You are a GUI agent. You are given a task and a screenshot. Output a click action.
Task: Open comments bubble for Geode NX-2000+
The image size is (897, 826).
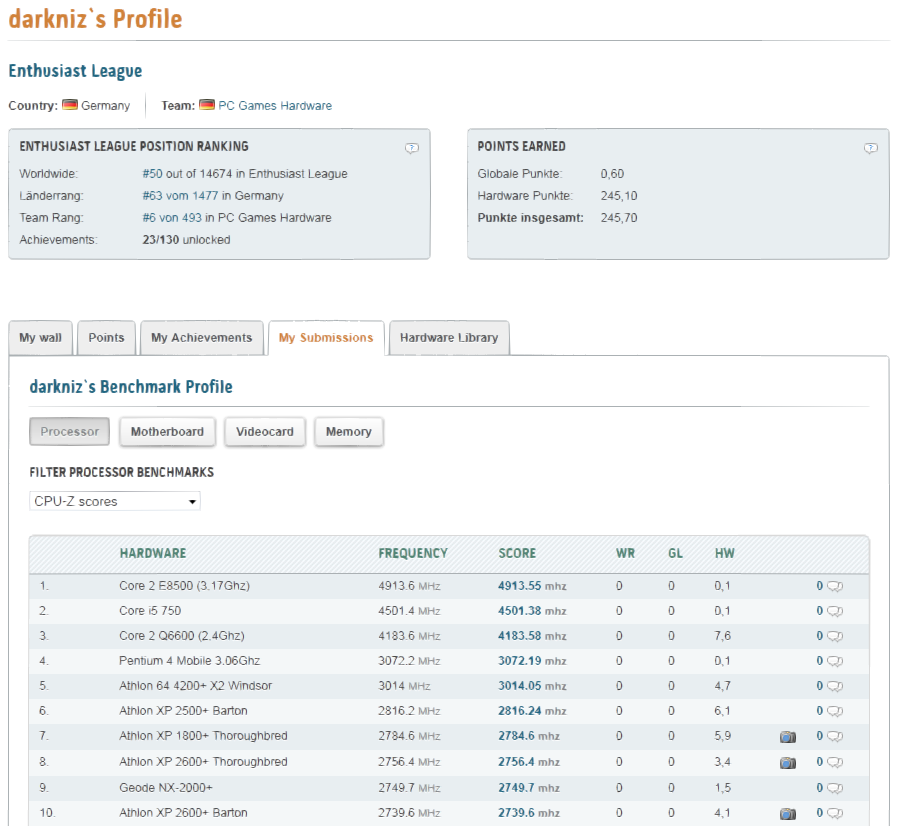coord(835,788)
